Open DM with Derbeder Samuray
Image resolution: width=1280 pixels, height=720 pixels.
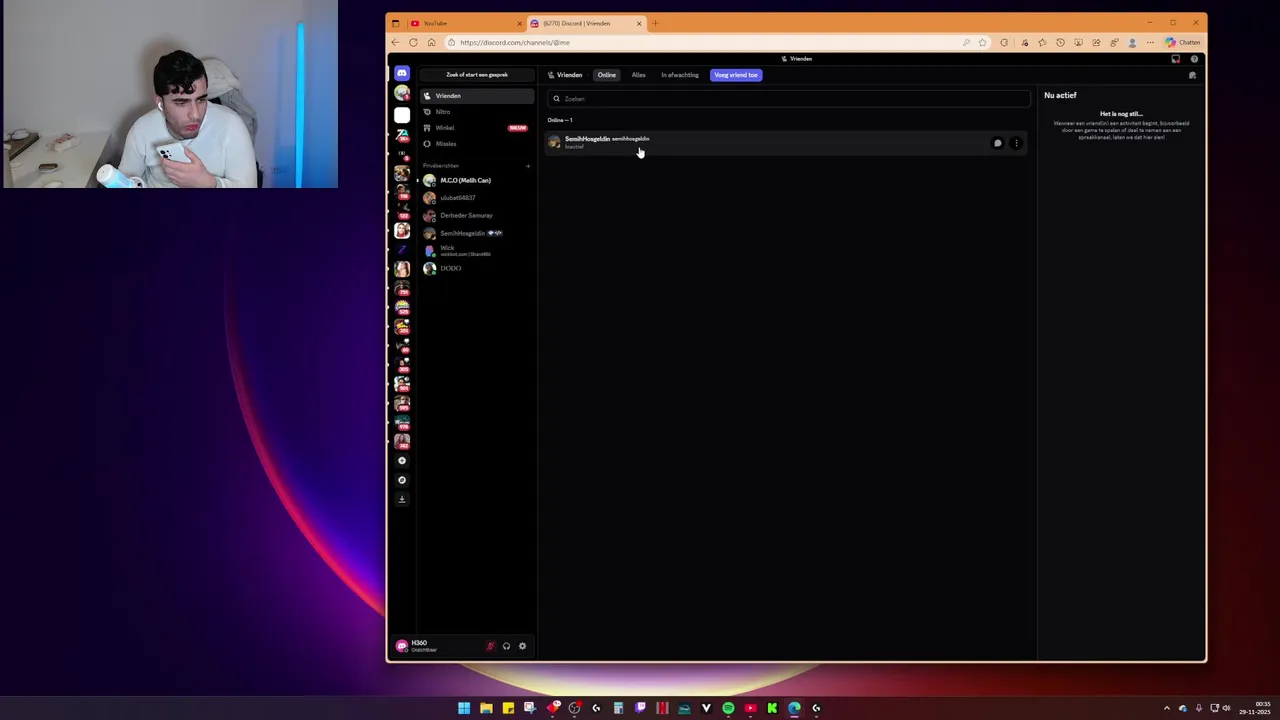tap(477, 215)
